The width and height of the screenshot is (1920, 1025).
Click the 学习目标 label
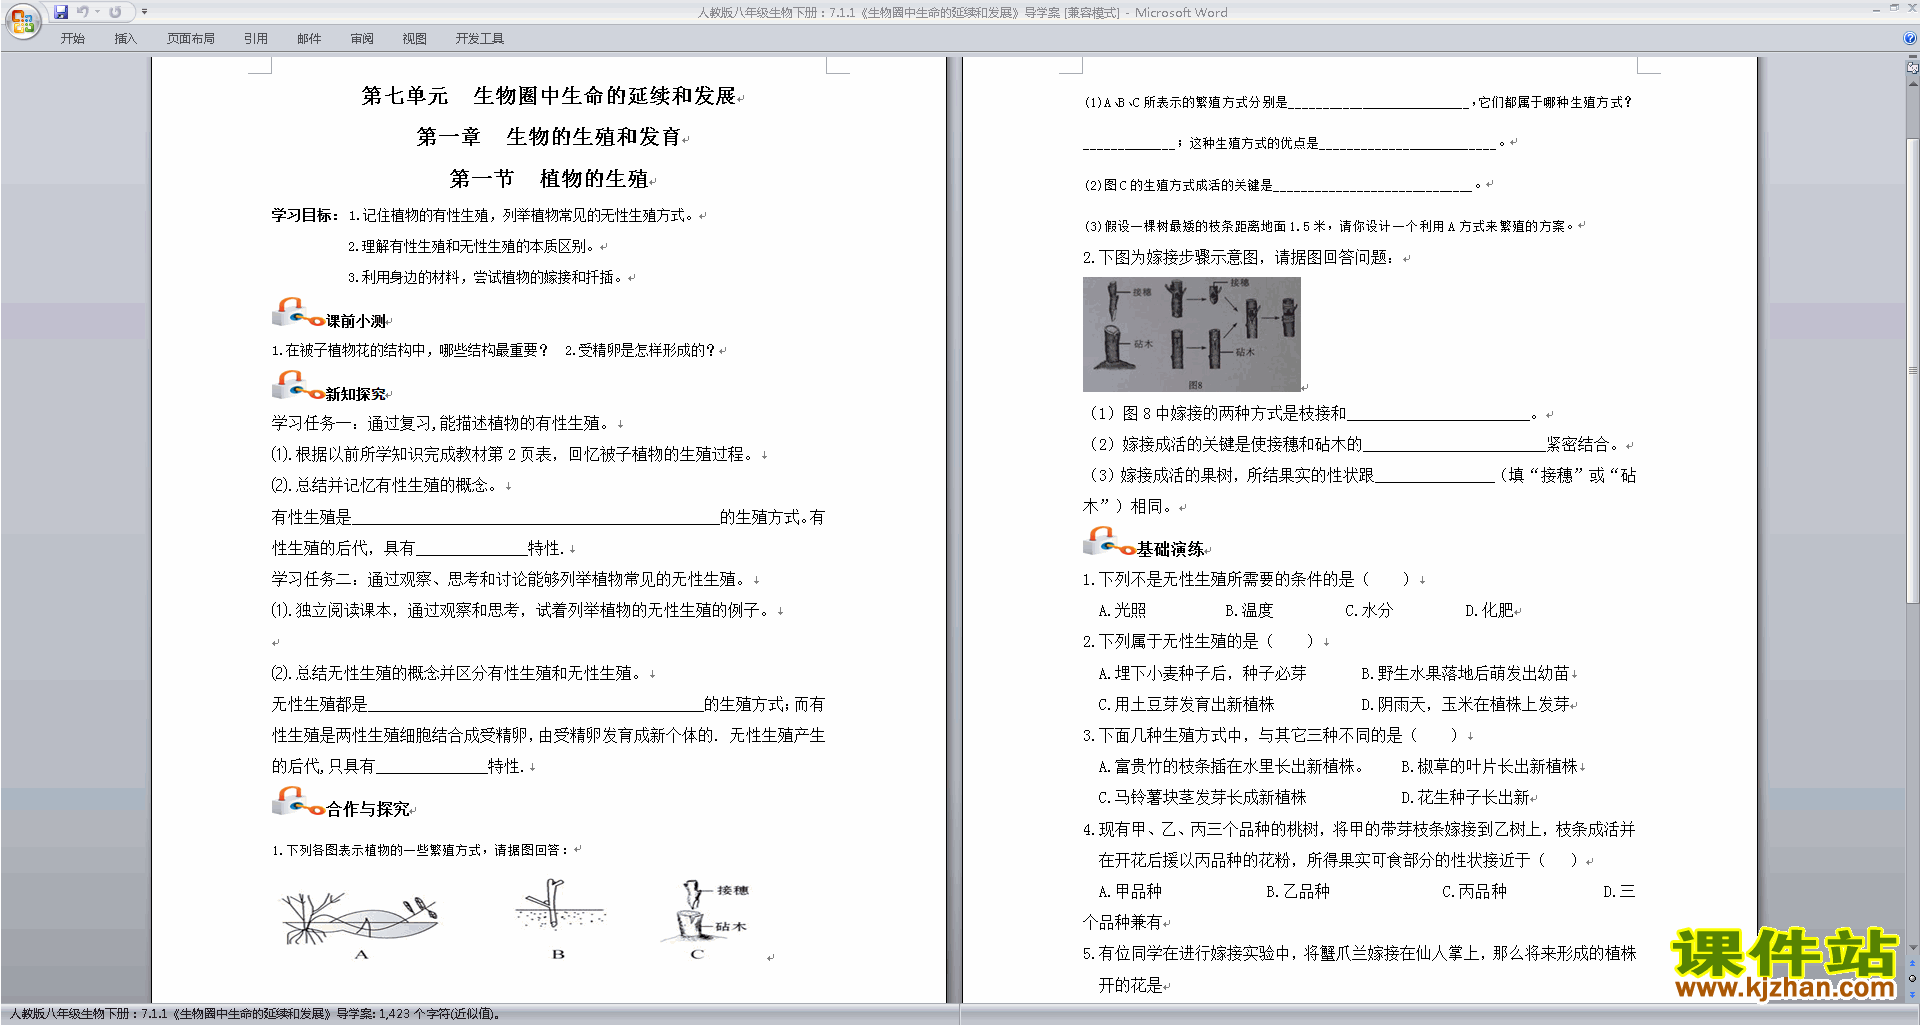click(x=304, y=215)
